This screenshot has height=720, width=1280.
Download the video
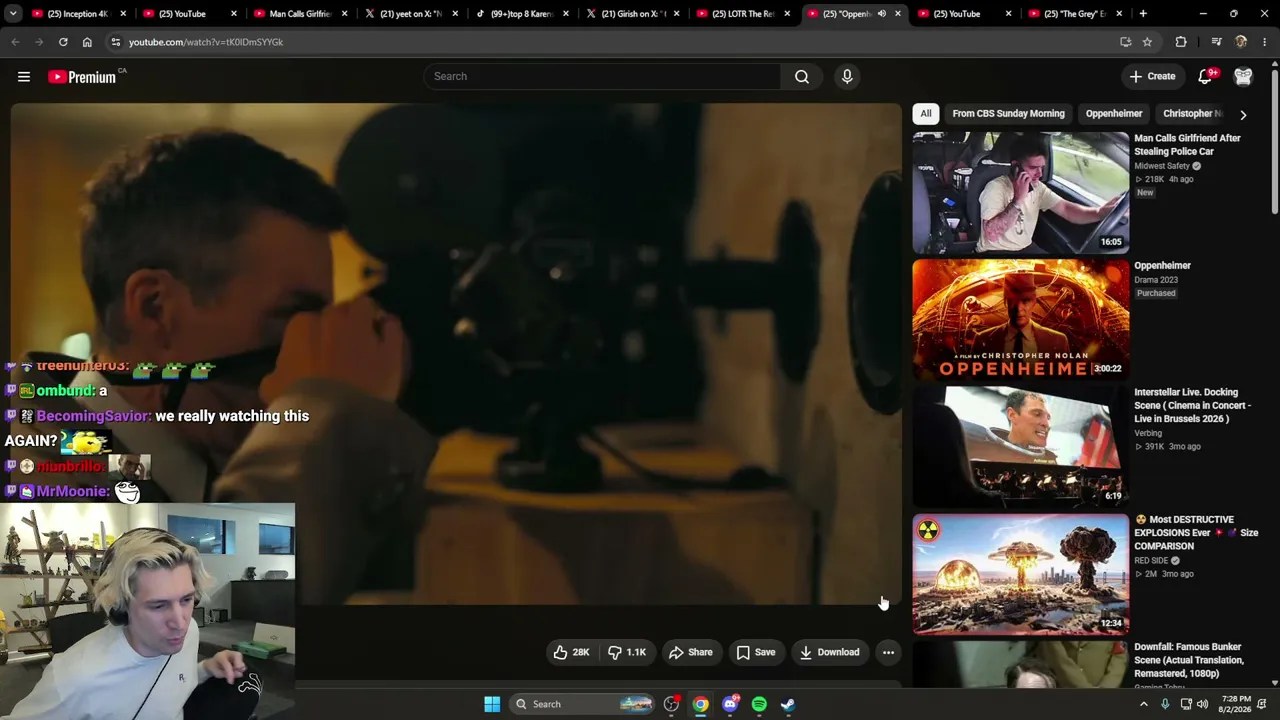point(829,652)
